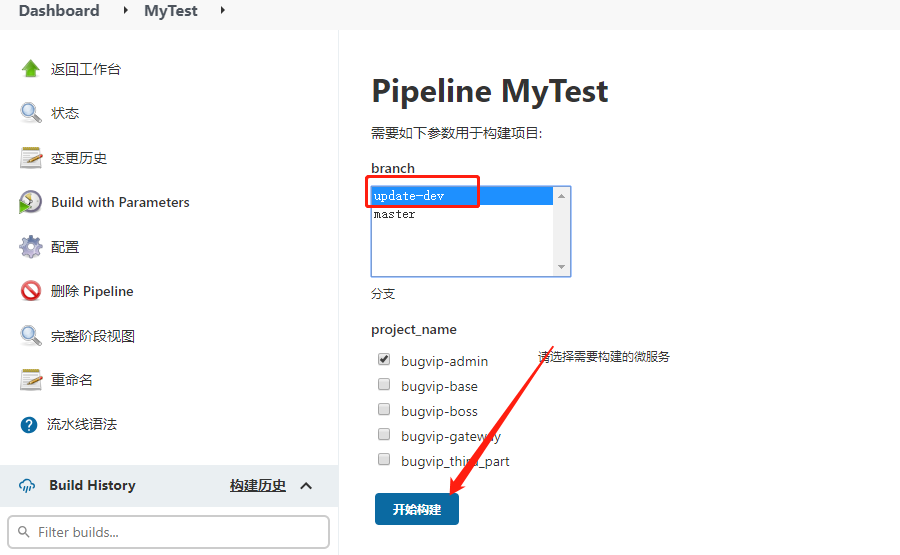Open 完整阶段视图 link

pyautogui.click(x=92, y=336)
